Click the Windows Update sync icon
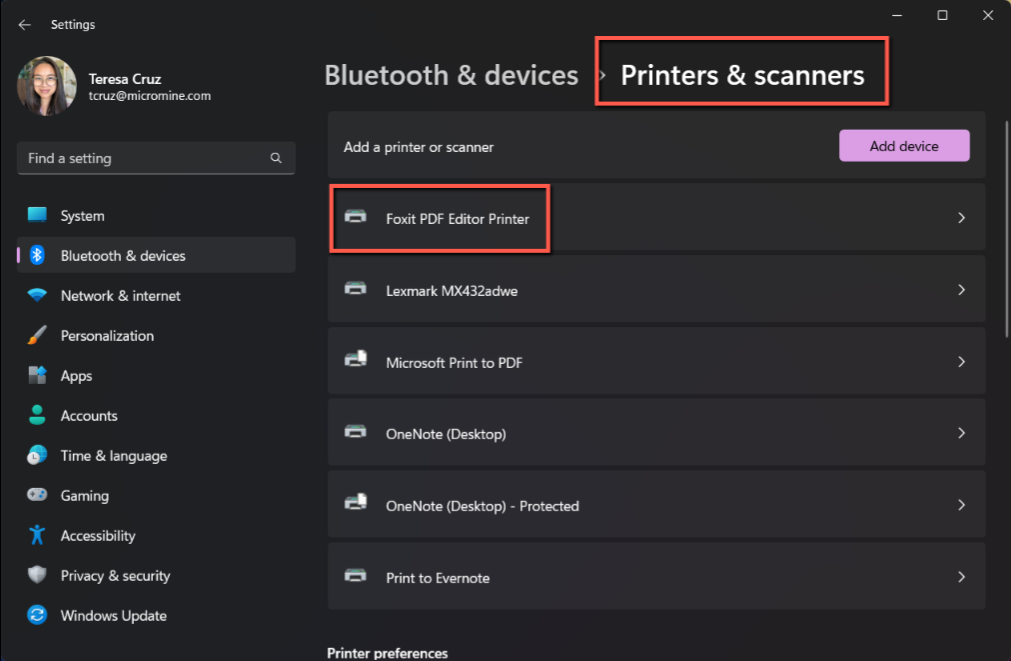The height and width of the screenshot is (661, 1011). click(x=37, y=616)
